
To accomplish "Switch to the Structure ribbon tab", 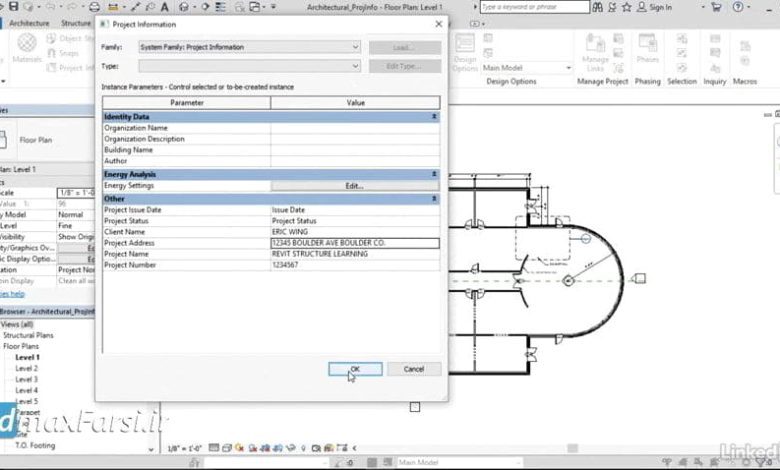I will [76, 23].
